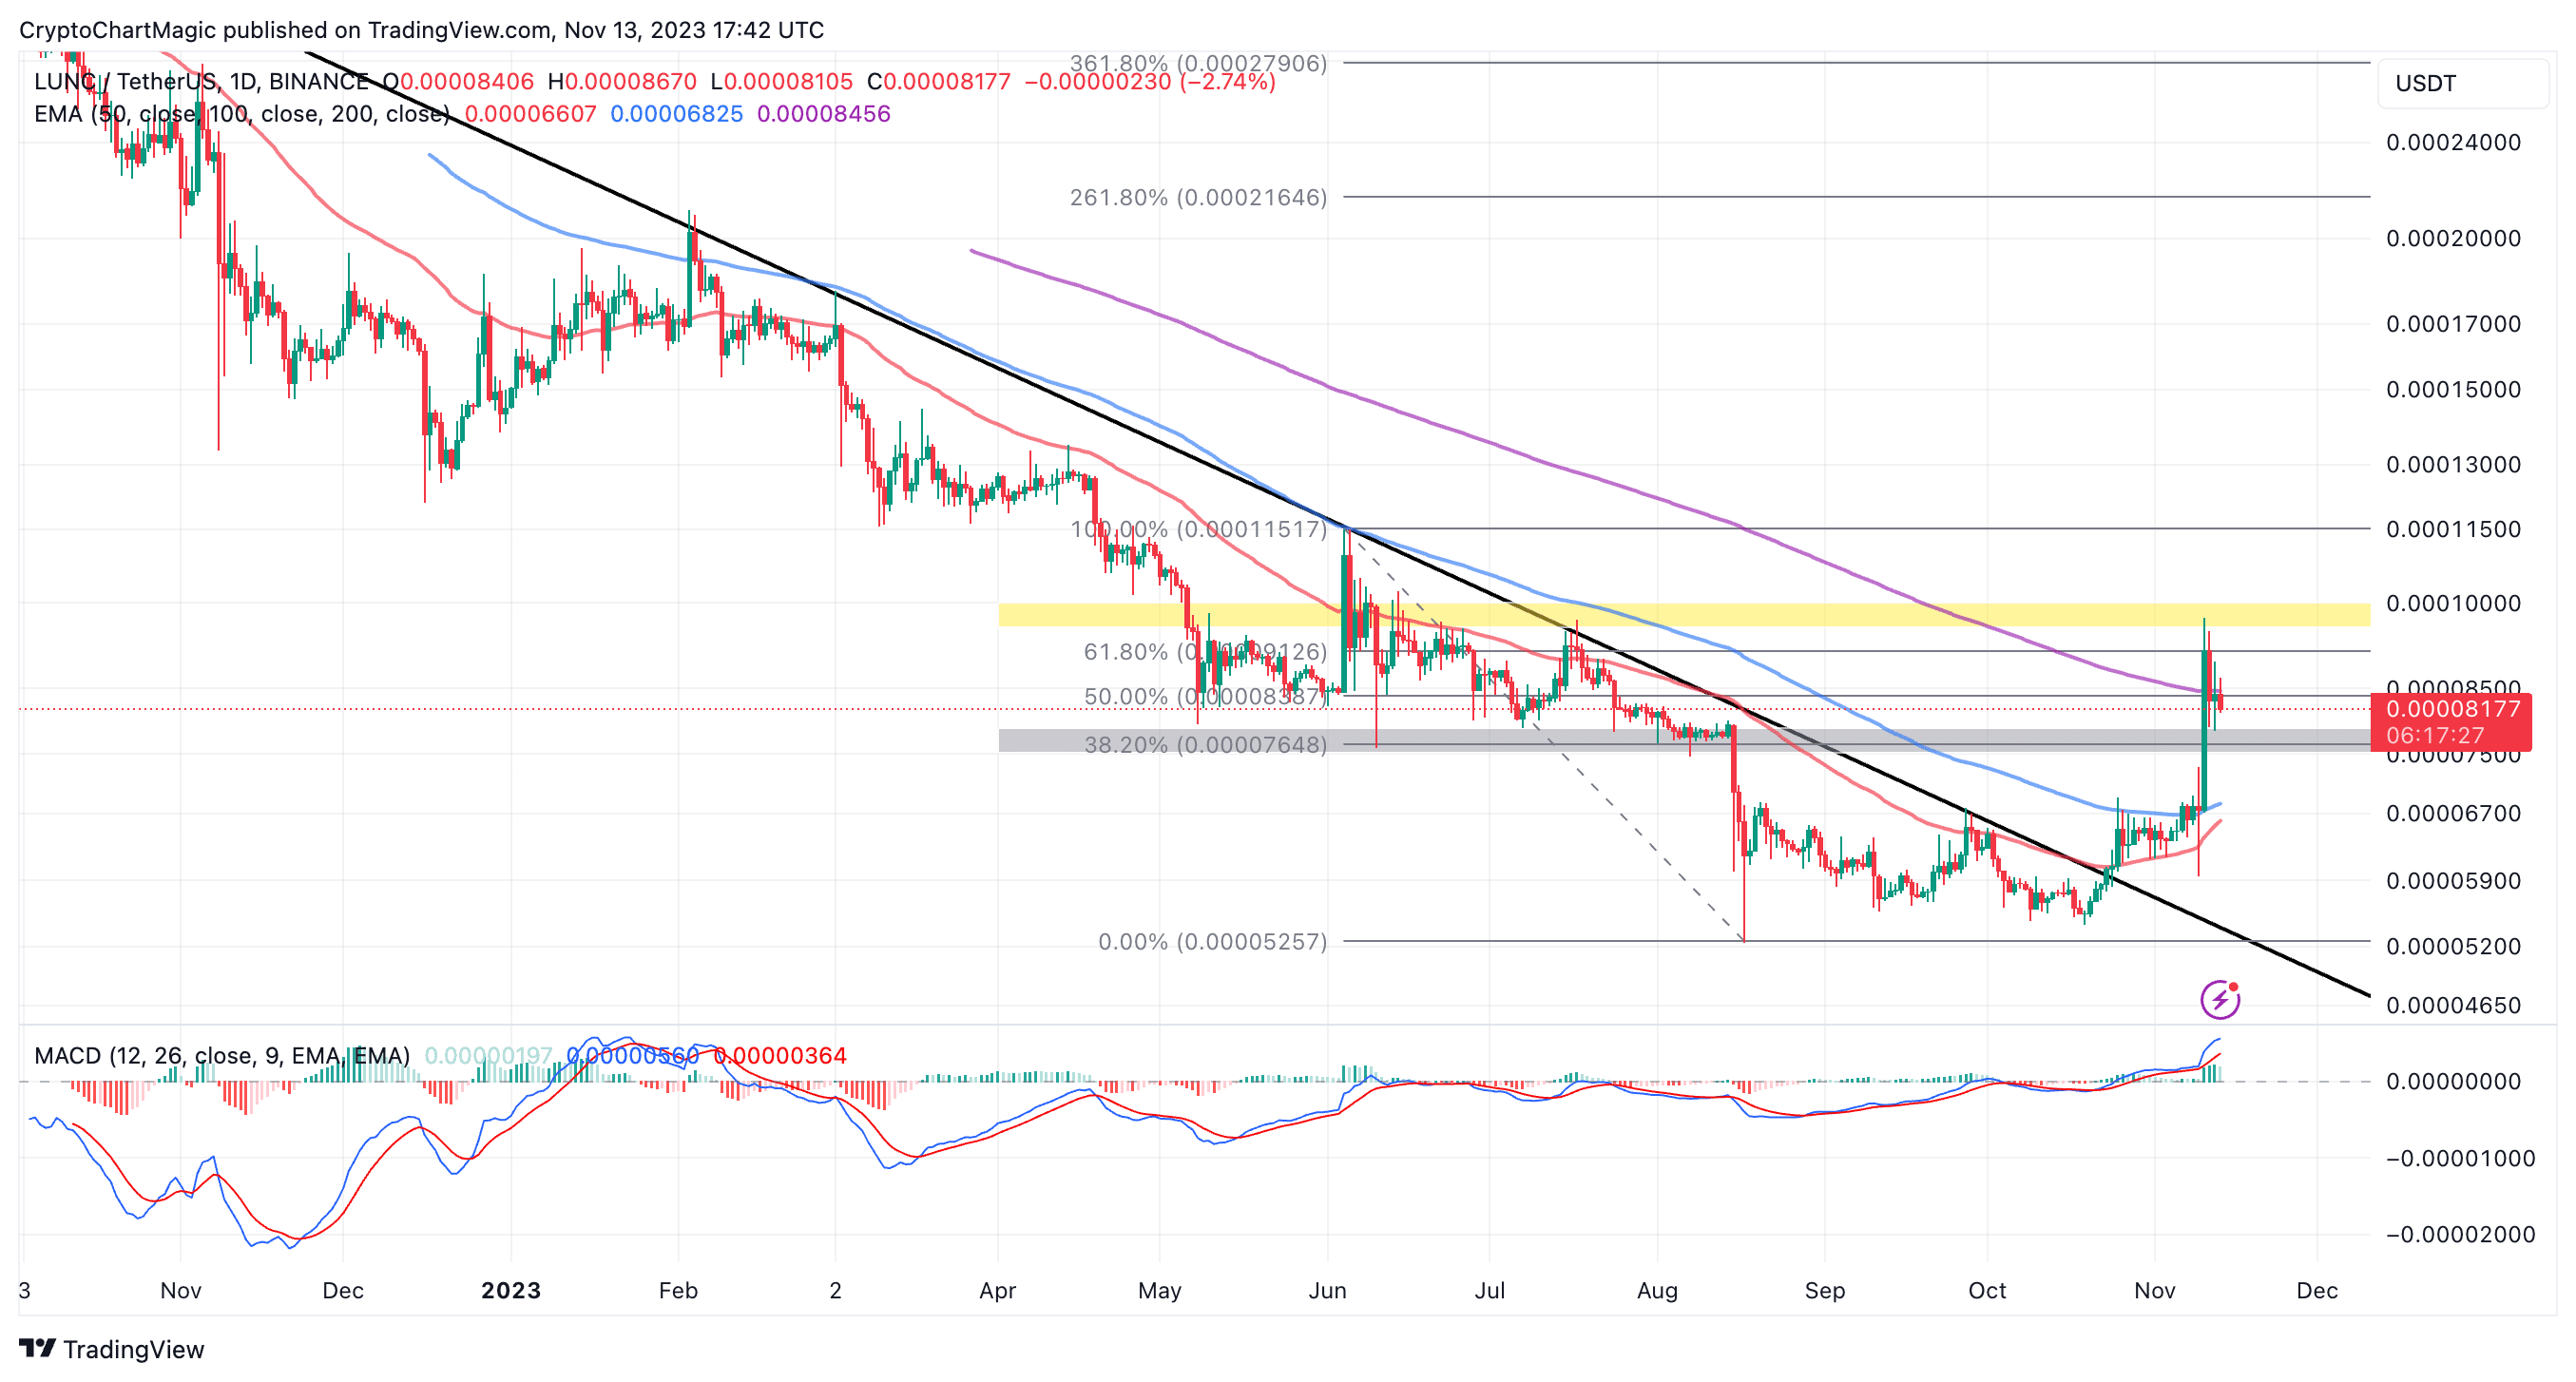Click the 38.20% (0.00007648) Fibonacci label
Screen dimensions: 2576x1382
pos(1205,744)
